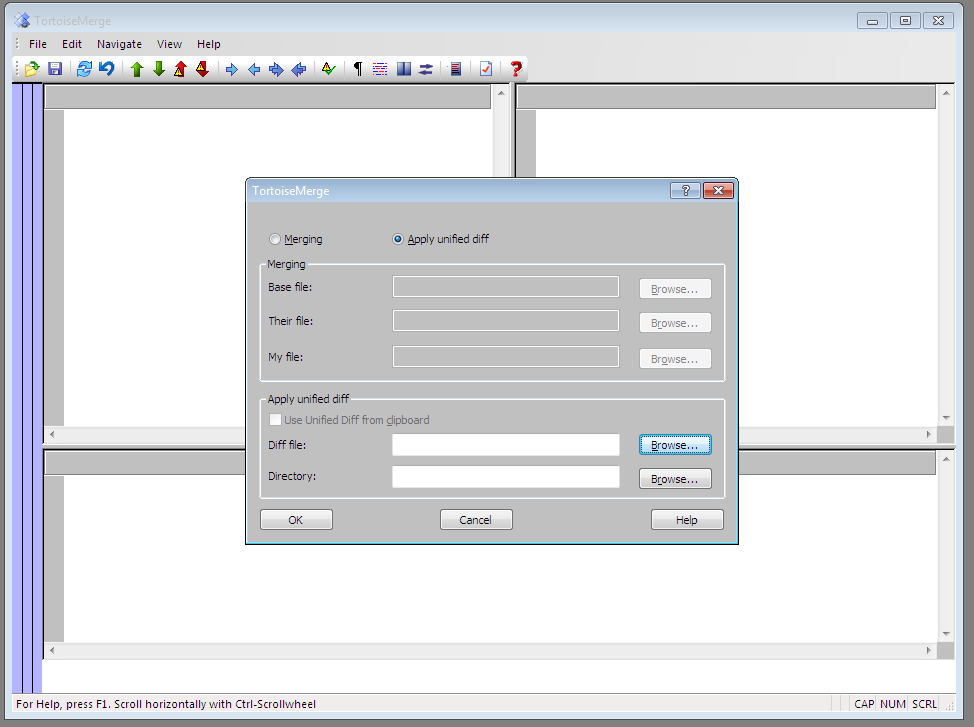This screenshot has width=974, height=727.
Task: Click the single blue left arrow icon
Action: pyautogui.click(x=254, y=70)
